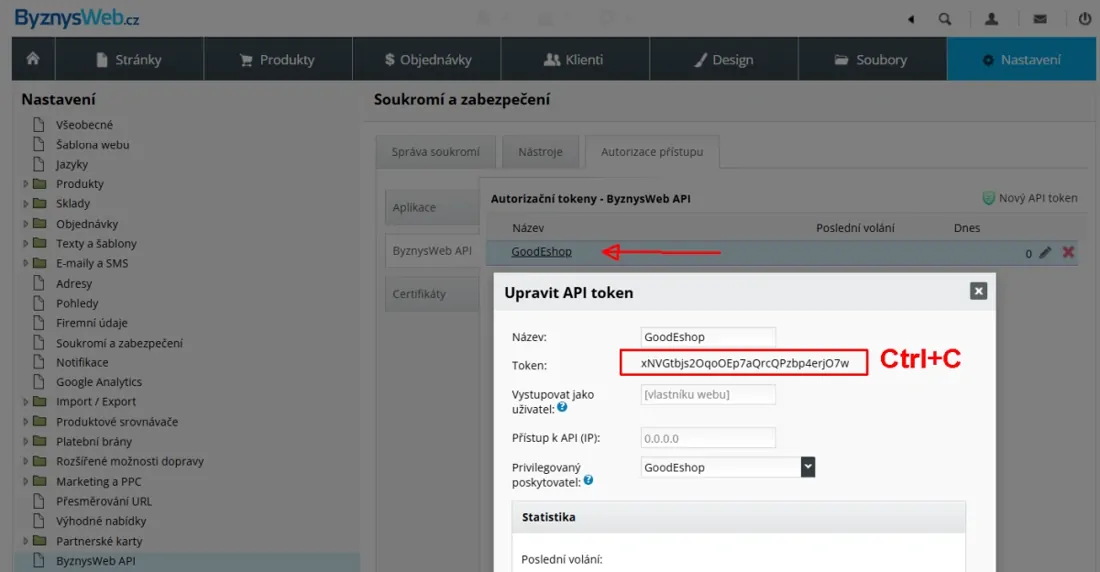Open the Soubory menu
This screenshot has width=1100, height=572.
[873, 60]
